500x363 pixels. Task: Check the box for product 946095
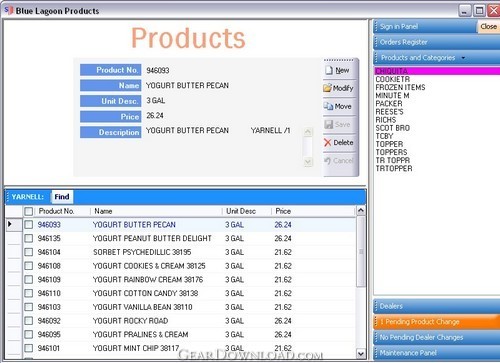(x=29, y=334)
